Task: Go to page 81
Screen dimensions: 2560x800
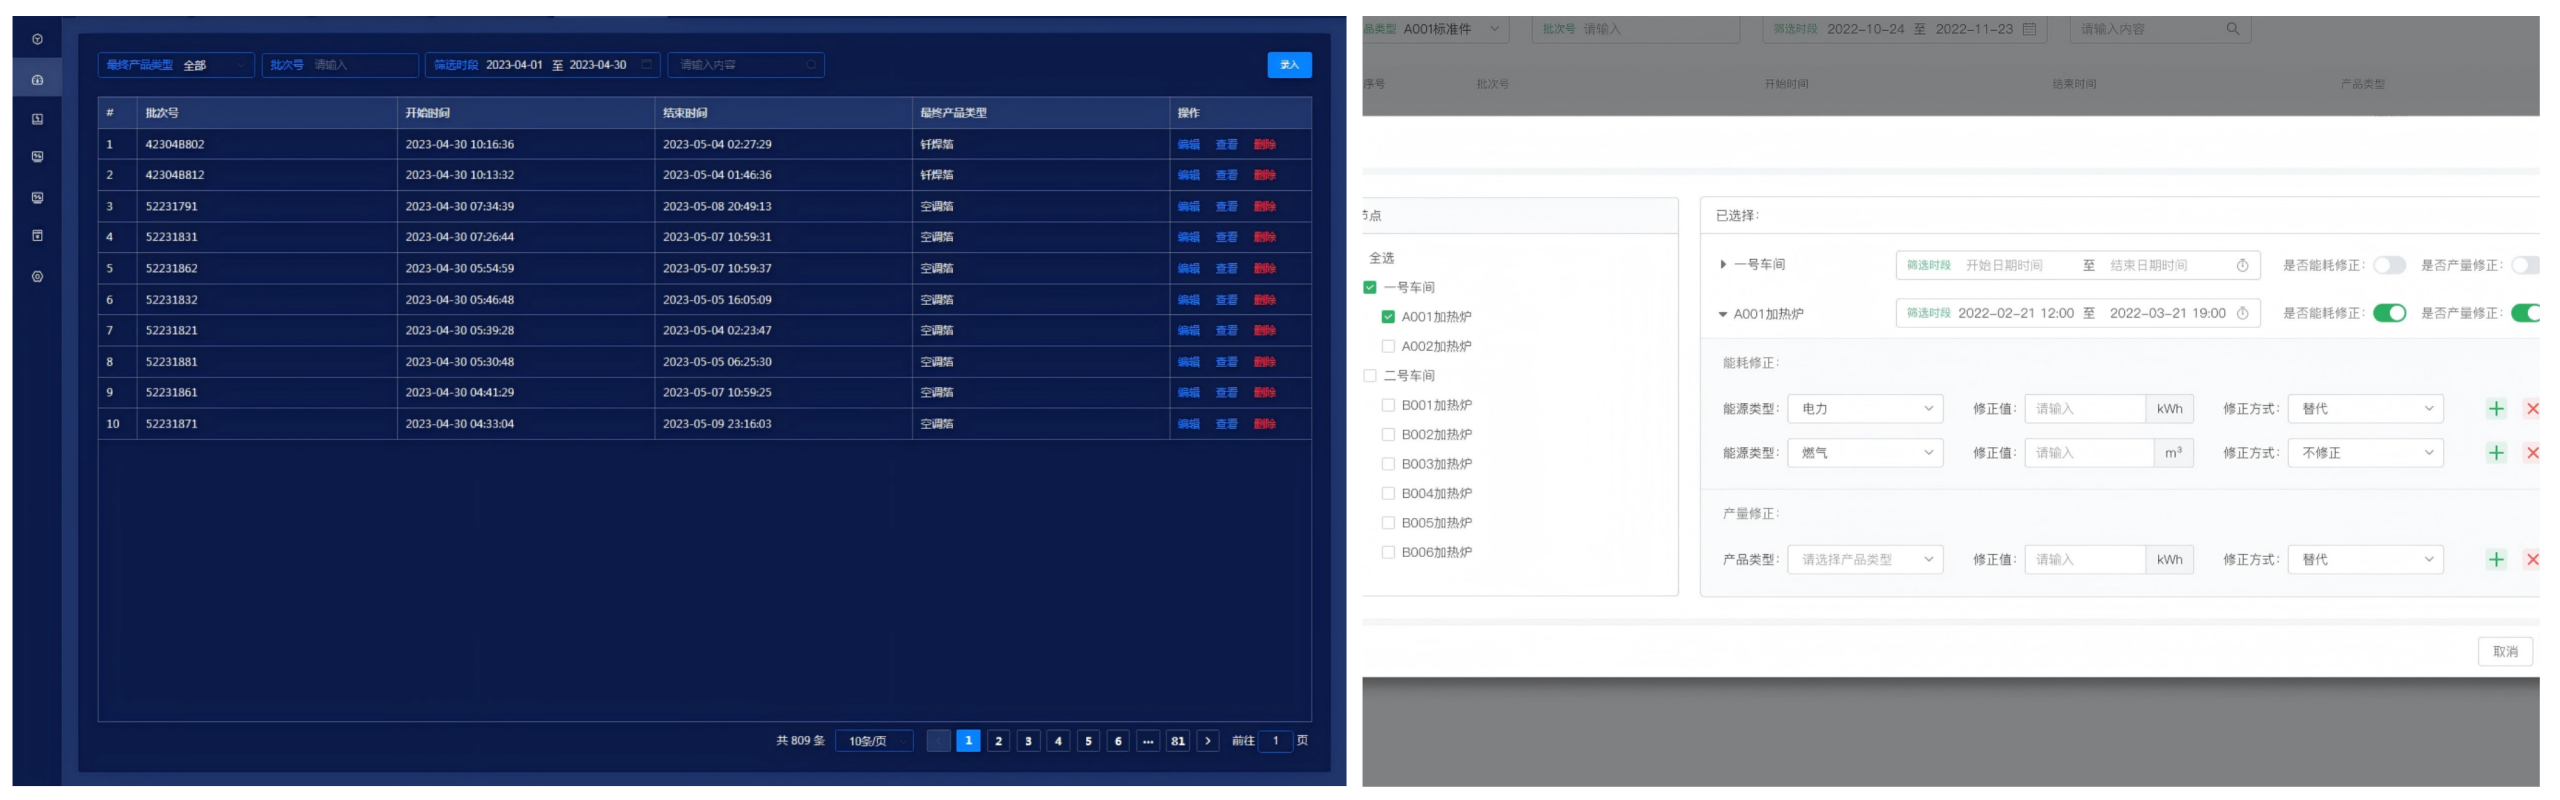Action: coord(1178,741)
